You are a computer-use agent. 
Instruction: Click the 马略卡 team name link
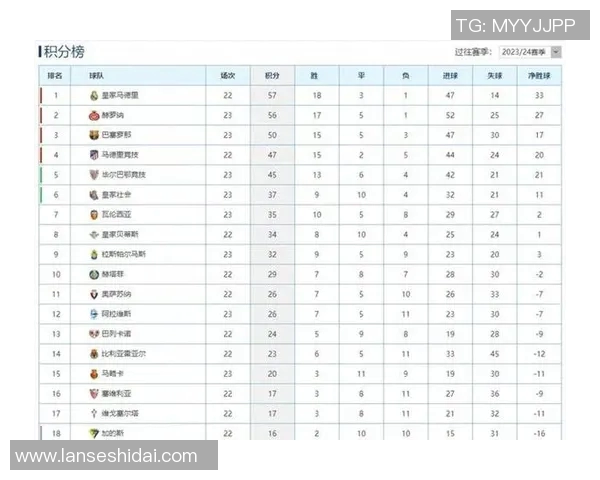114,374
